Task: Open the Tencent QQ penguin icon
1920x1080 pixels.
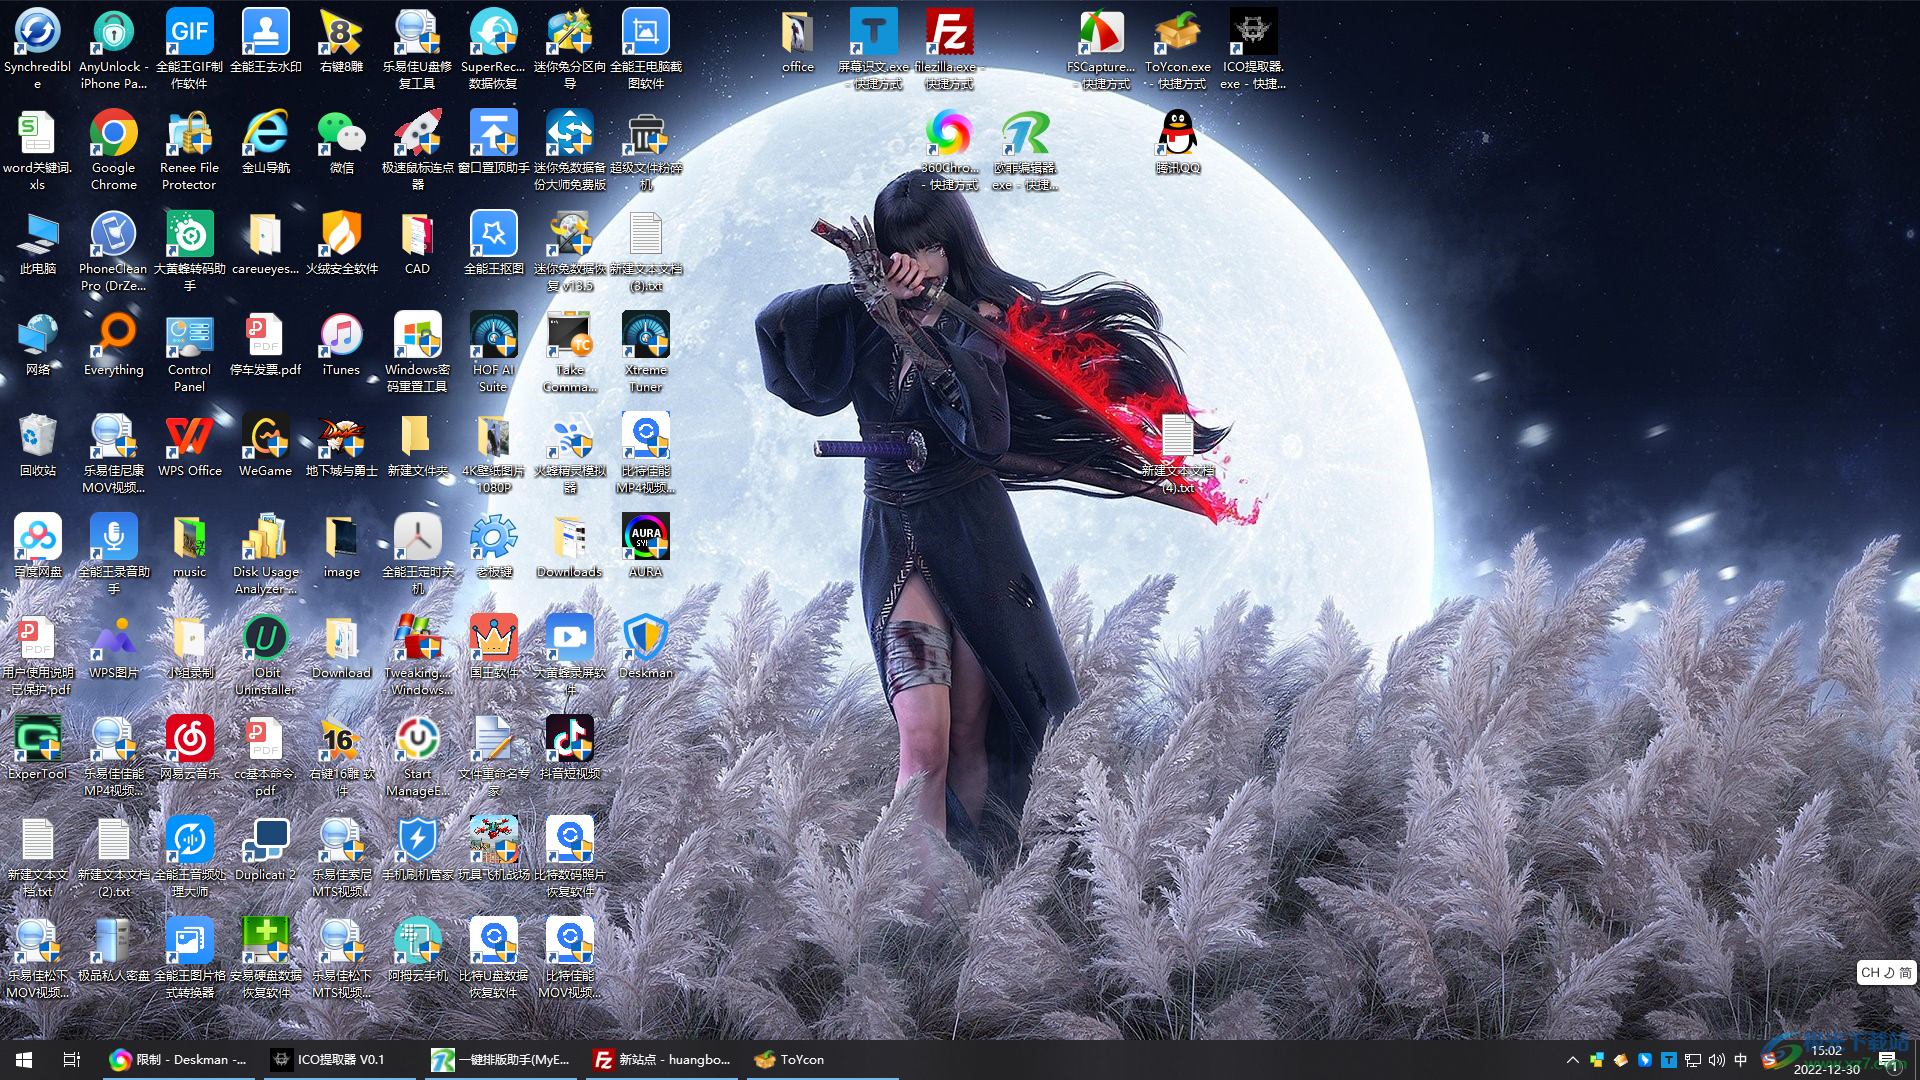Action: (1177, 136)
